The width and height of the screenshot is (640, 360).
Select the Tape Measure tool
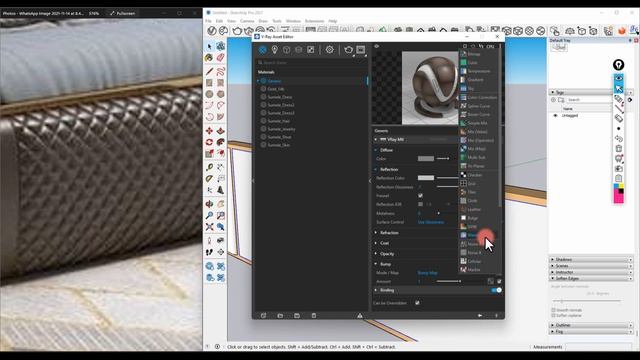click(209, 167)
